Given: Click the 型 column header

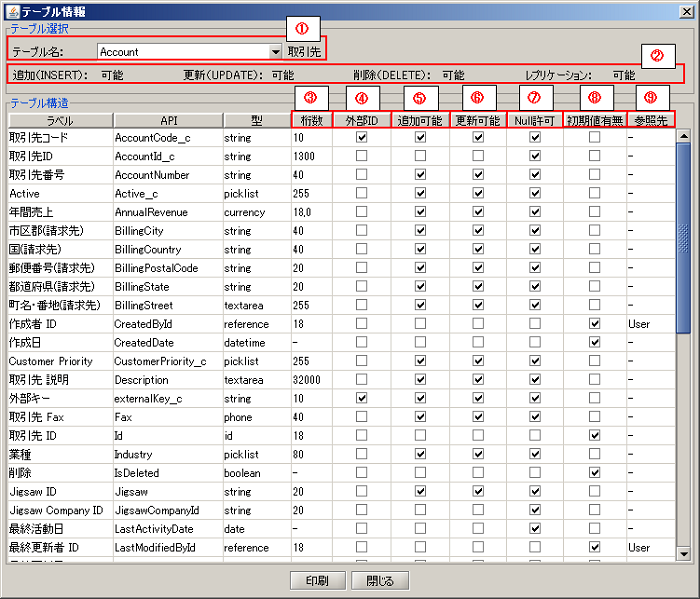Looking at the screenshot, I should pyautogui.click(x=257, y=121).
